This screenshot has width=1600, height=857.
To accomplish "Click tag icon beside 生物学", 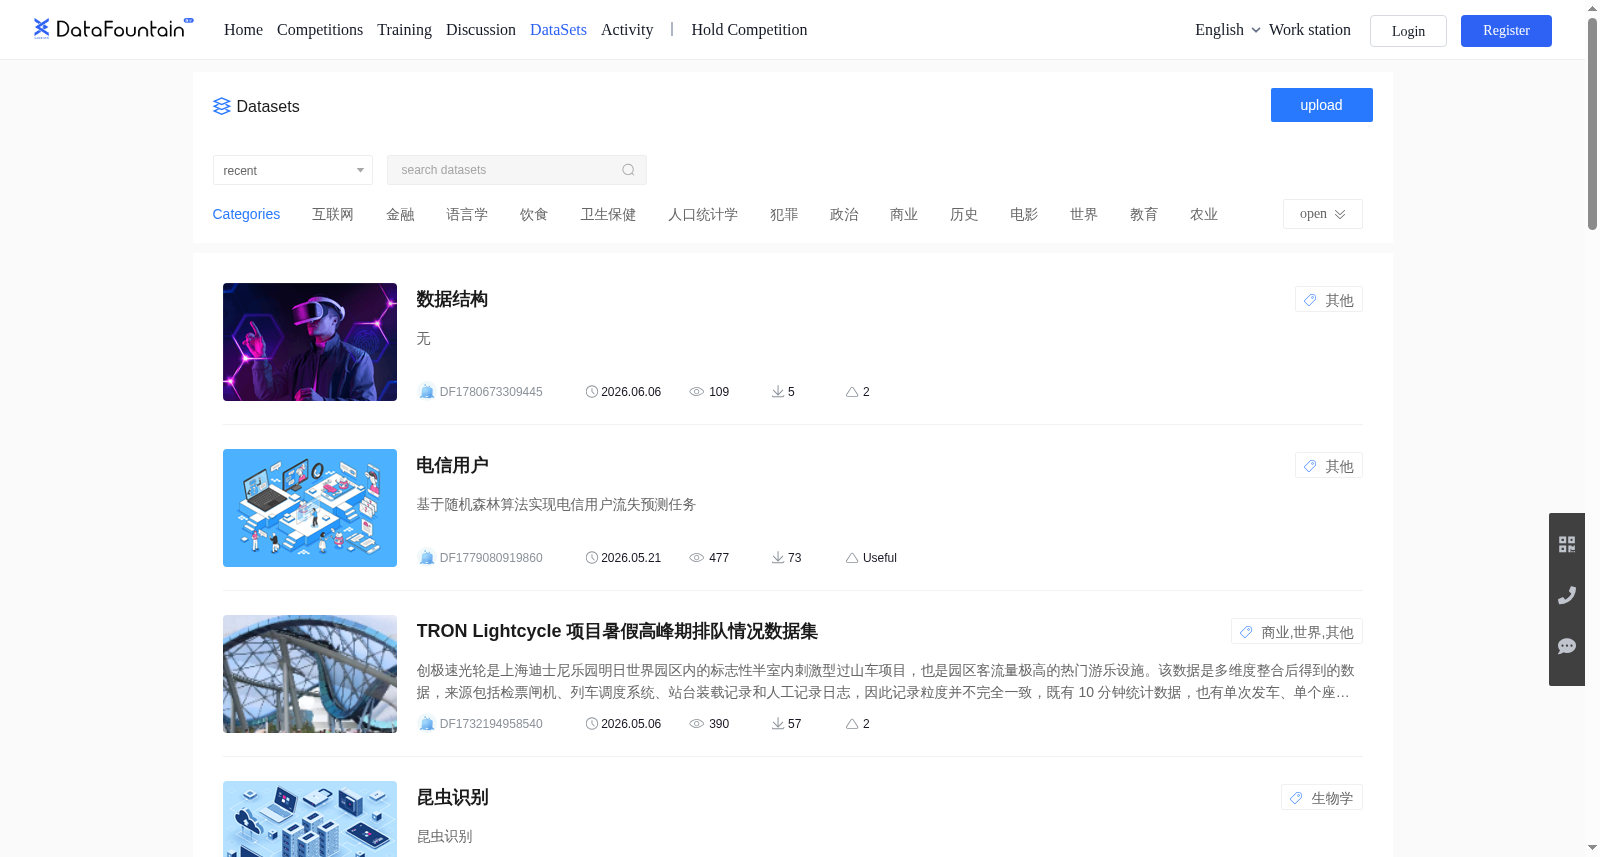I will click(1296, 798).
